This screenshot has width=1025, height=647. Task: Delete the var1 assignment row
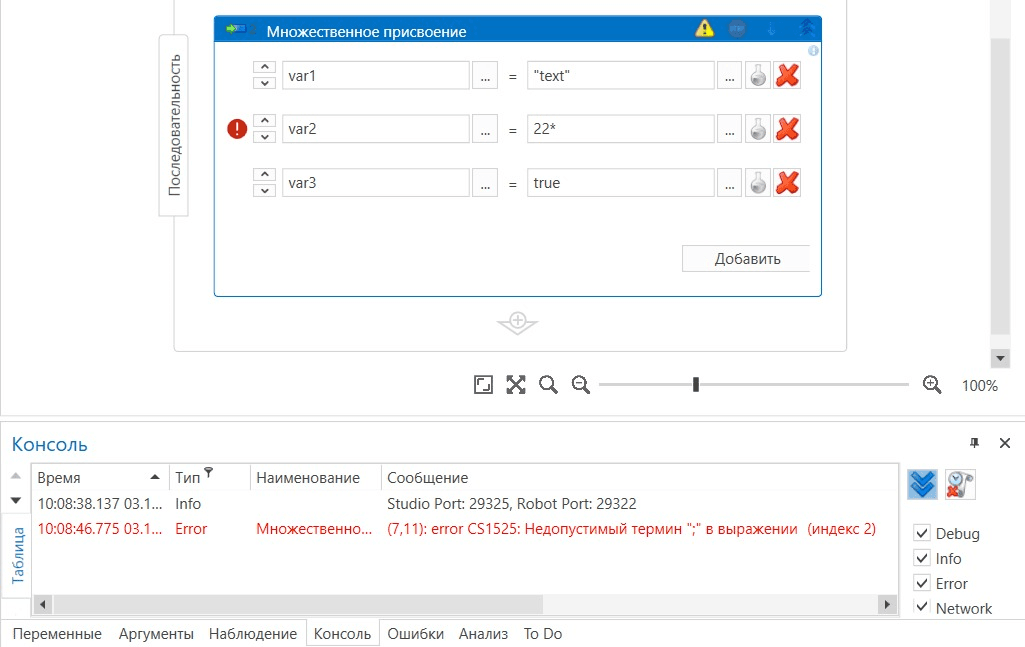(787, 75)
